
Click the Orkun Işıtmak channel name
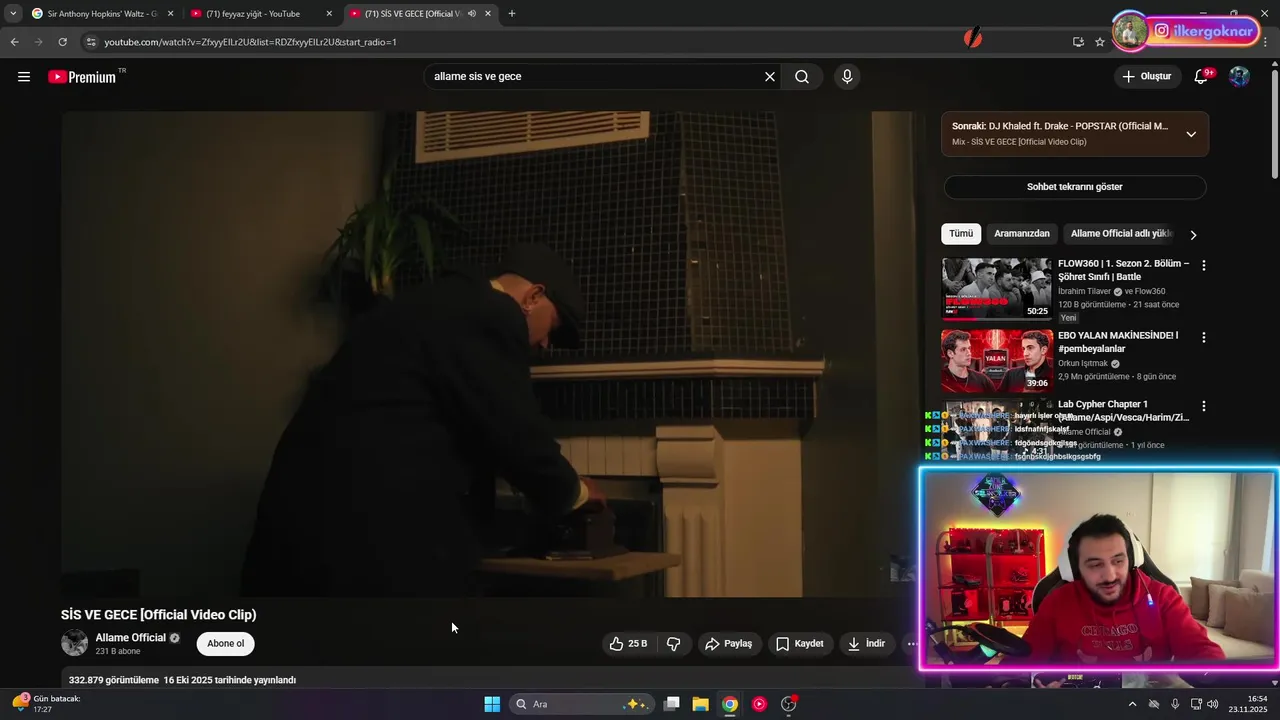coord(1083,363)
